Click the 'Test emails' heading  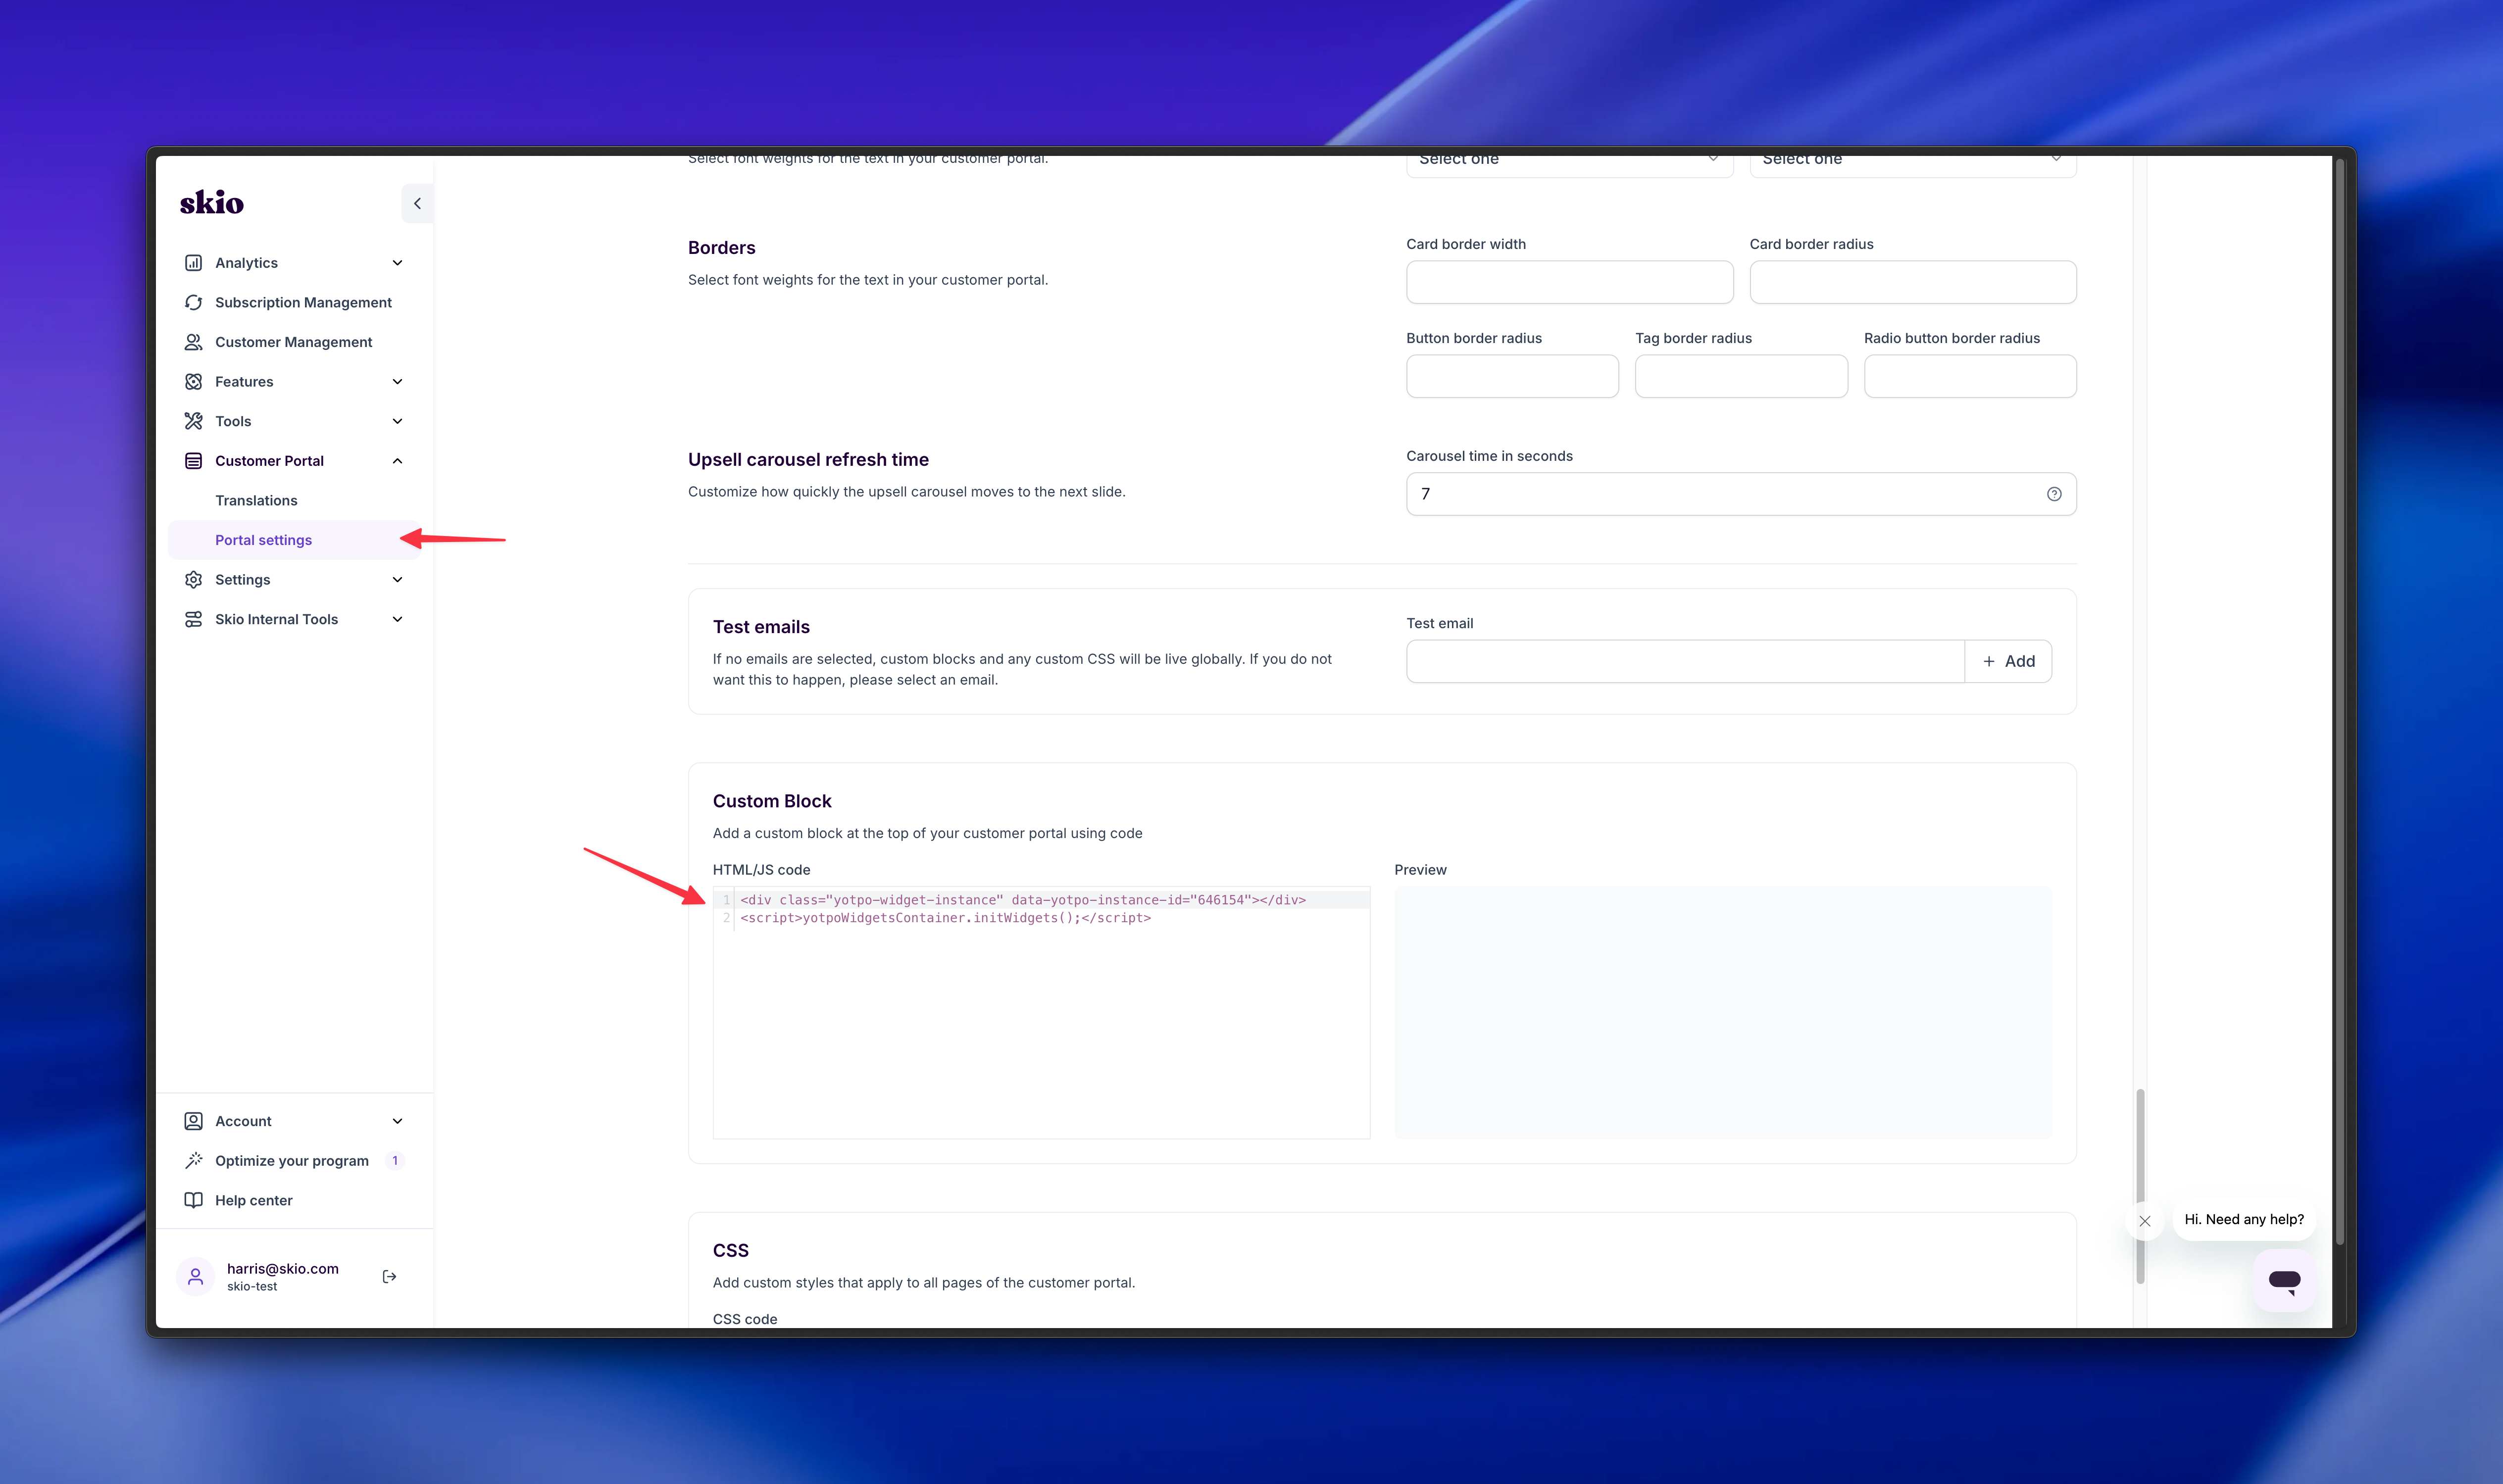pos(761,627)
